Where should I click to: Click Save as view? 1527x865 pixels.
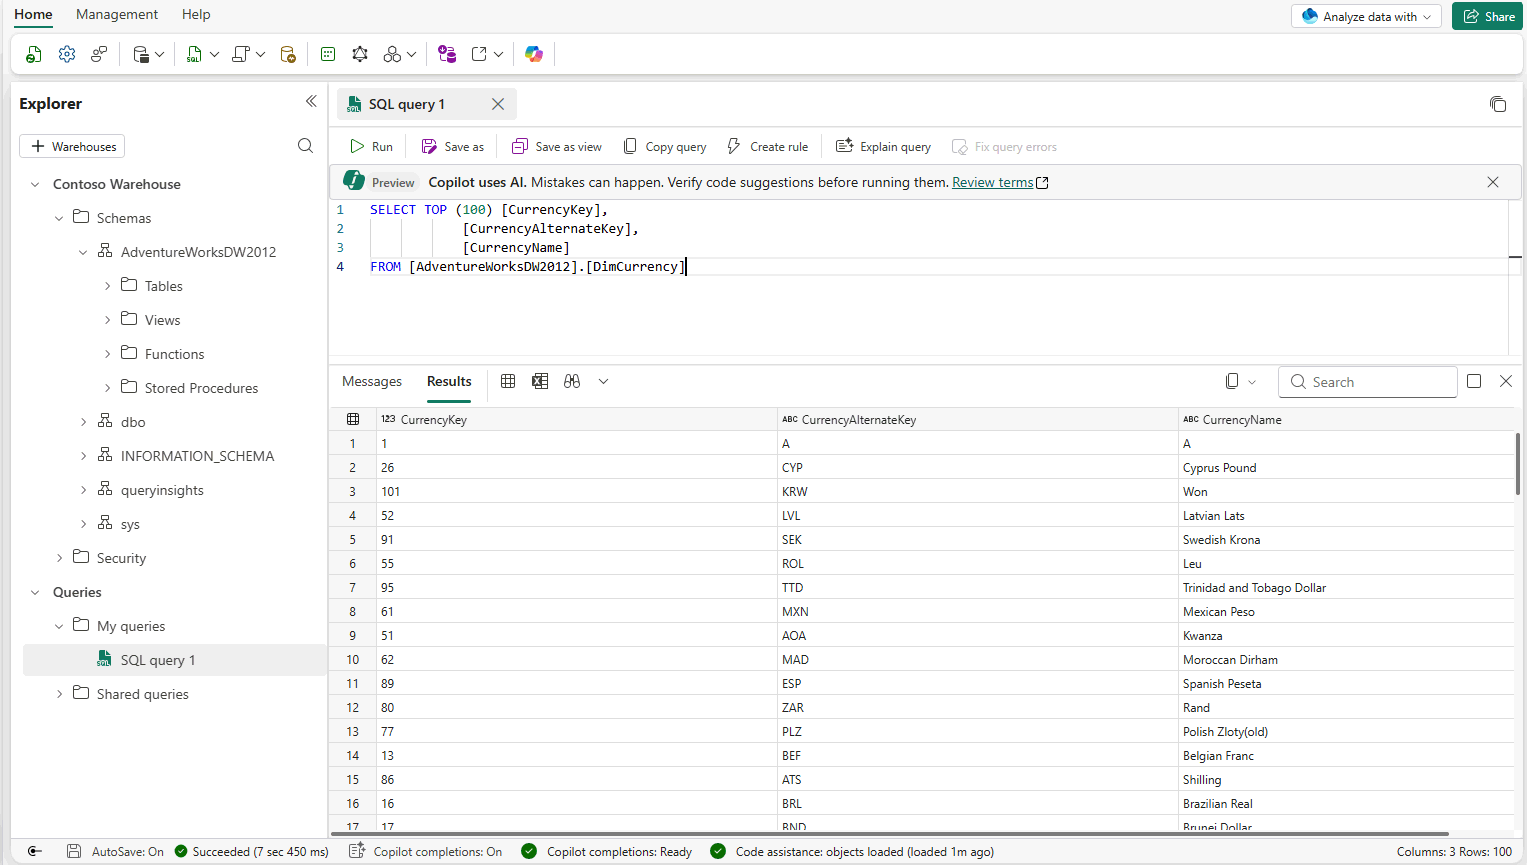[x=557, y=146]
